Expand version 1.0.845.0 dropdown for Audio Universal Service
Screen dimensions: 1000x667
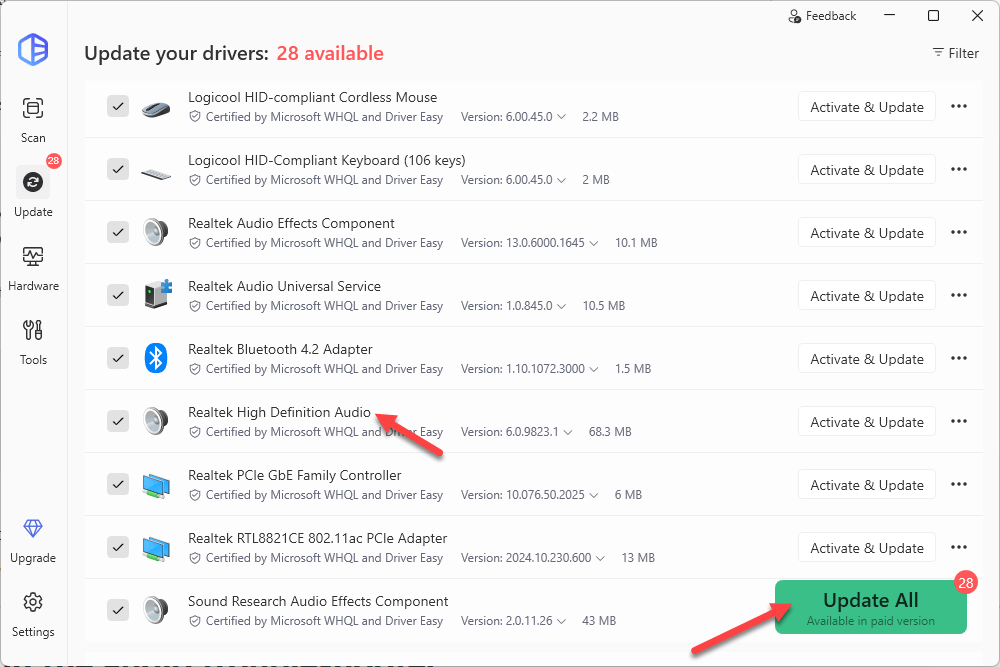[x=561, y=306]
